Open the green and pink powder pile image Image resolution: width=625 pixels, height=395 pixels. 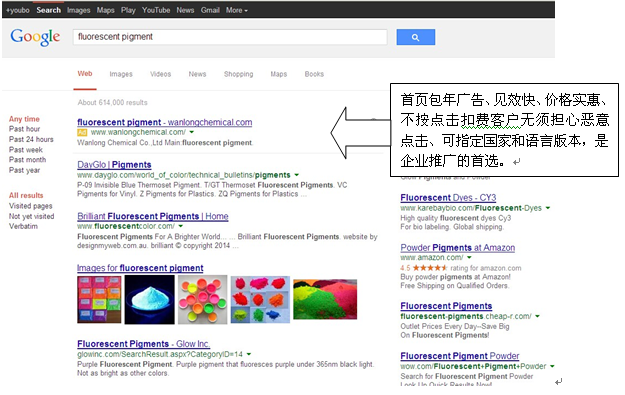point(325,299)
